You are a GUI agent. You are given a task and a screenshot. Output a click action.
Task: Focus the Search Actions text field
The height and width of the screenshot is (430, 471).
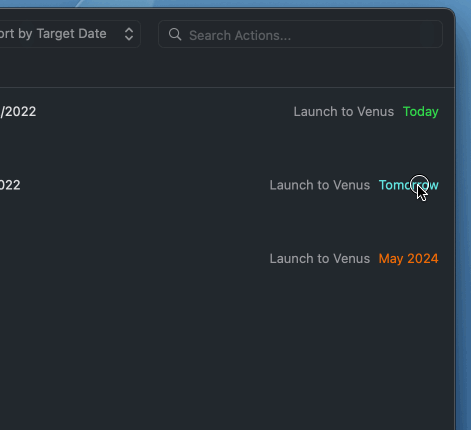pyautogui.click(x=300, y=34)
